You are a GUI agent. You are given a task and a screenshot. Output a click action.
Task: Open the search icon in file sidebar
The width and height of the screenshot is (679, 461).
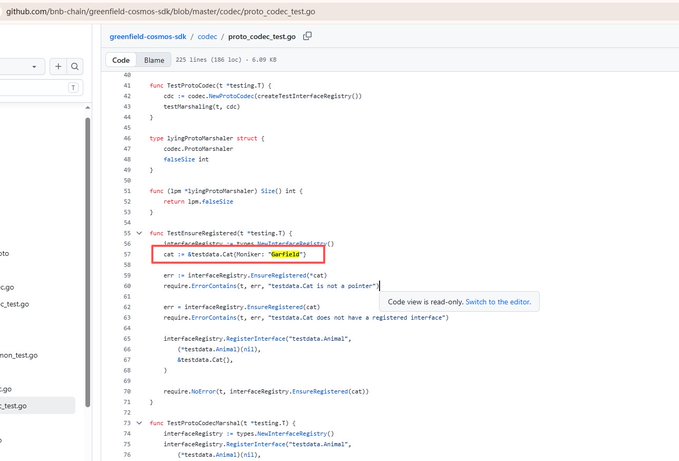click(75, 67)
